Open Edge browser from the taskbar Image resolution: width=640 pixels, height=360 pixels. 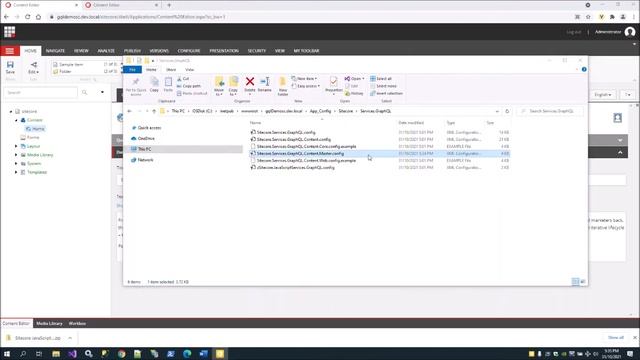pyautogui.click(x=187, y=353)
